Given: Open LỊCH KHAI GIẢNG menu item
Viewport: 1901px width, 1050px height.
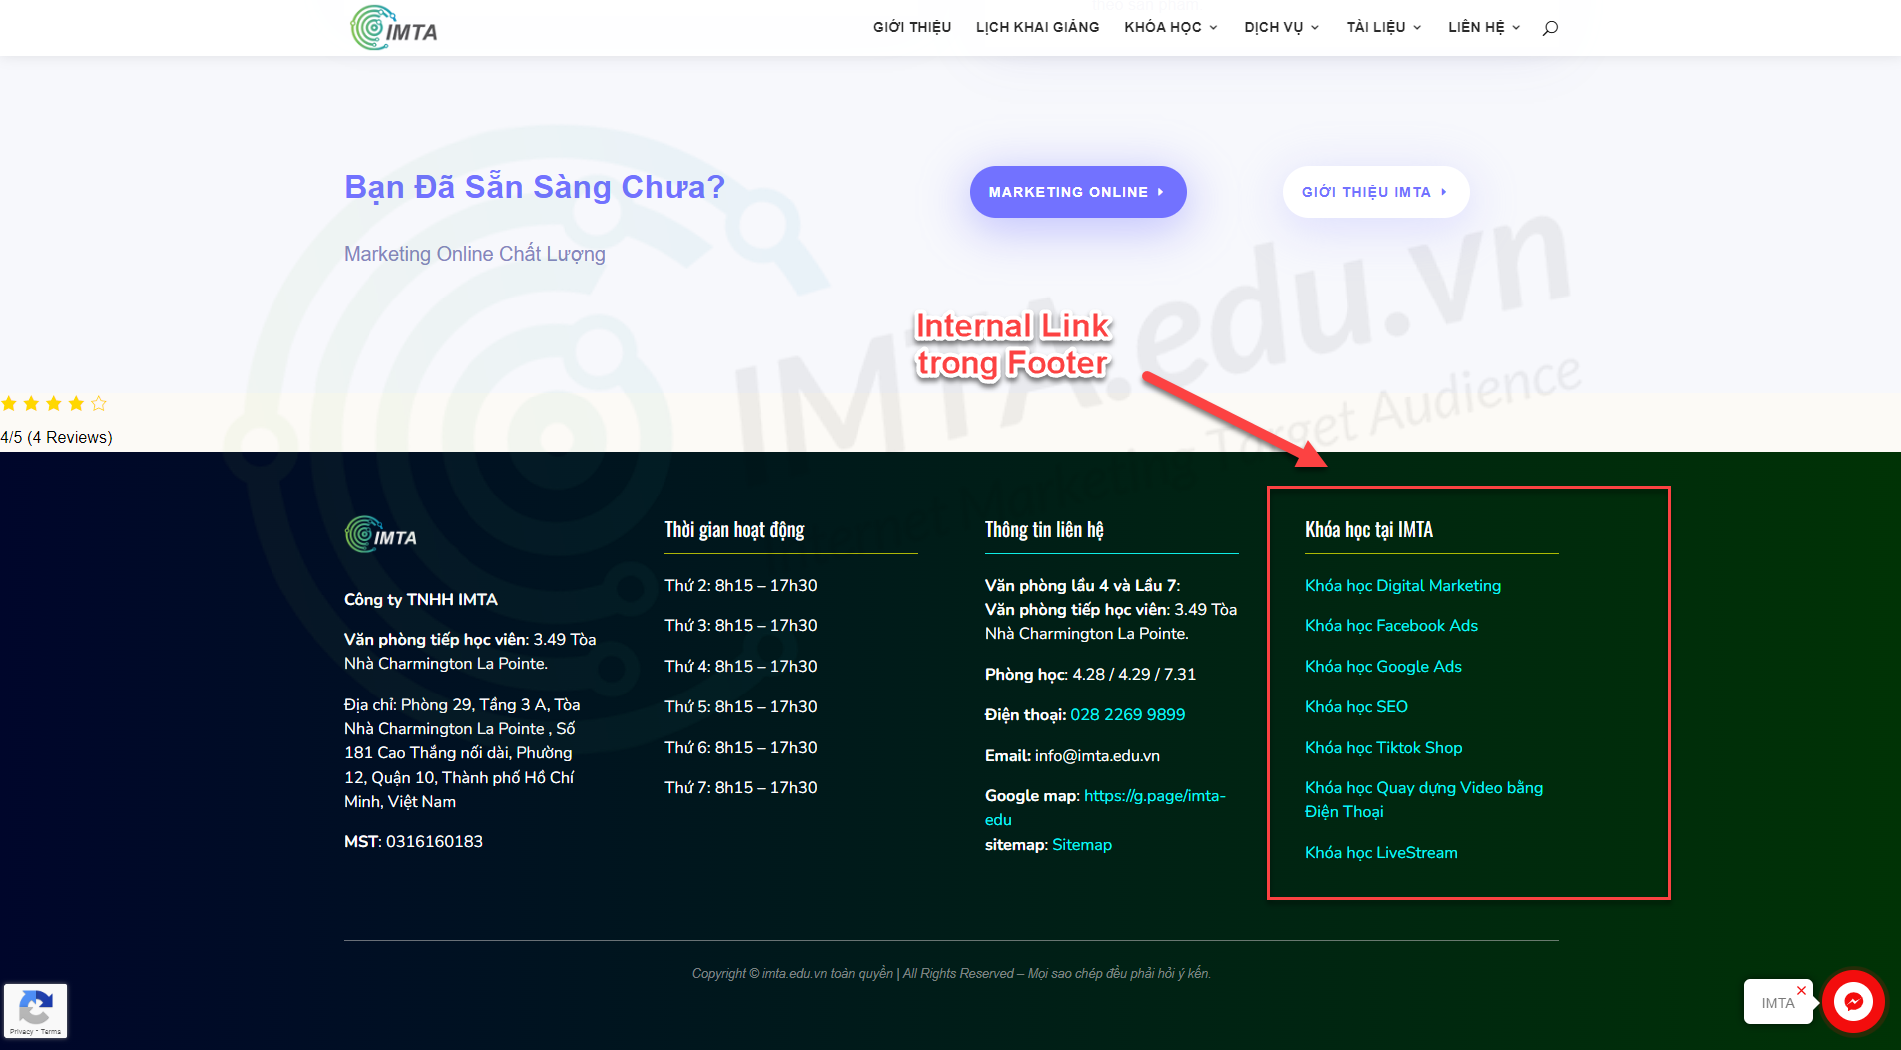Looking at the screenshot, I should click(x=1038, y=27).
